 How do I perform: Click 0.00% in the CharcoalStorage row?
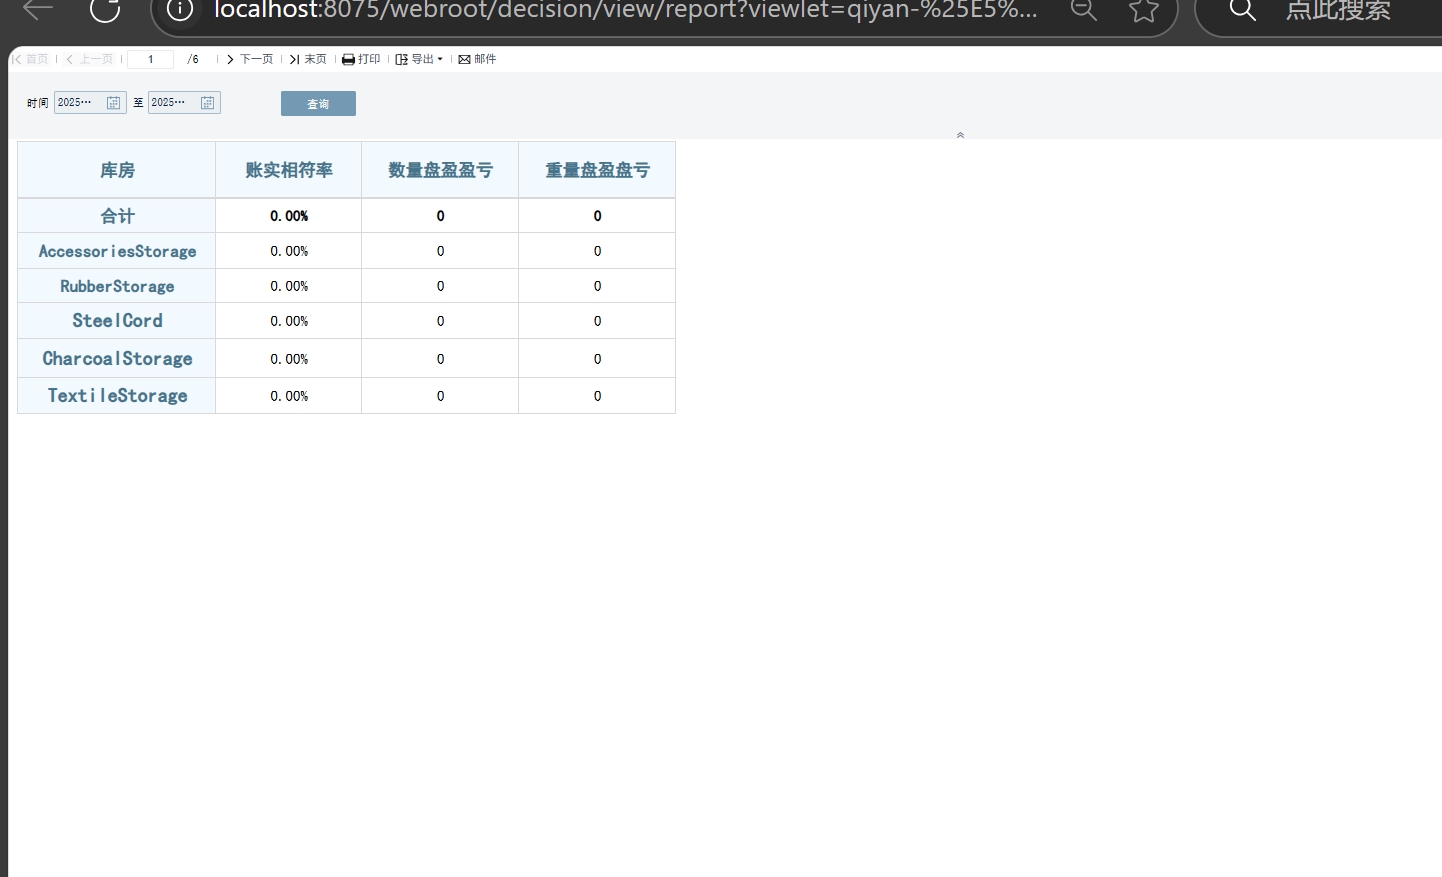pos(289,359)
